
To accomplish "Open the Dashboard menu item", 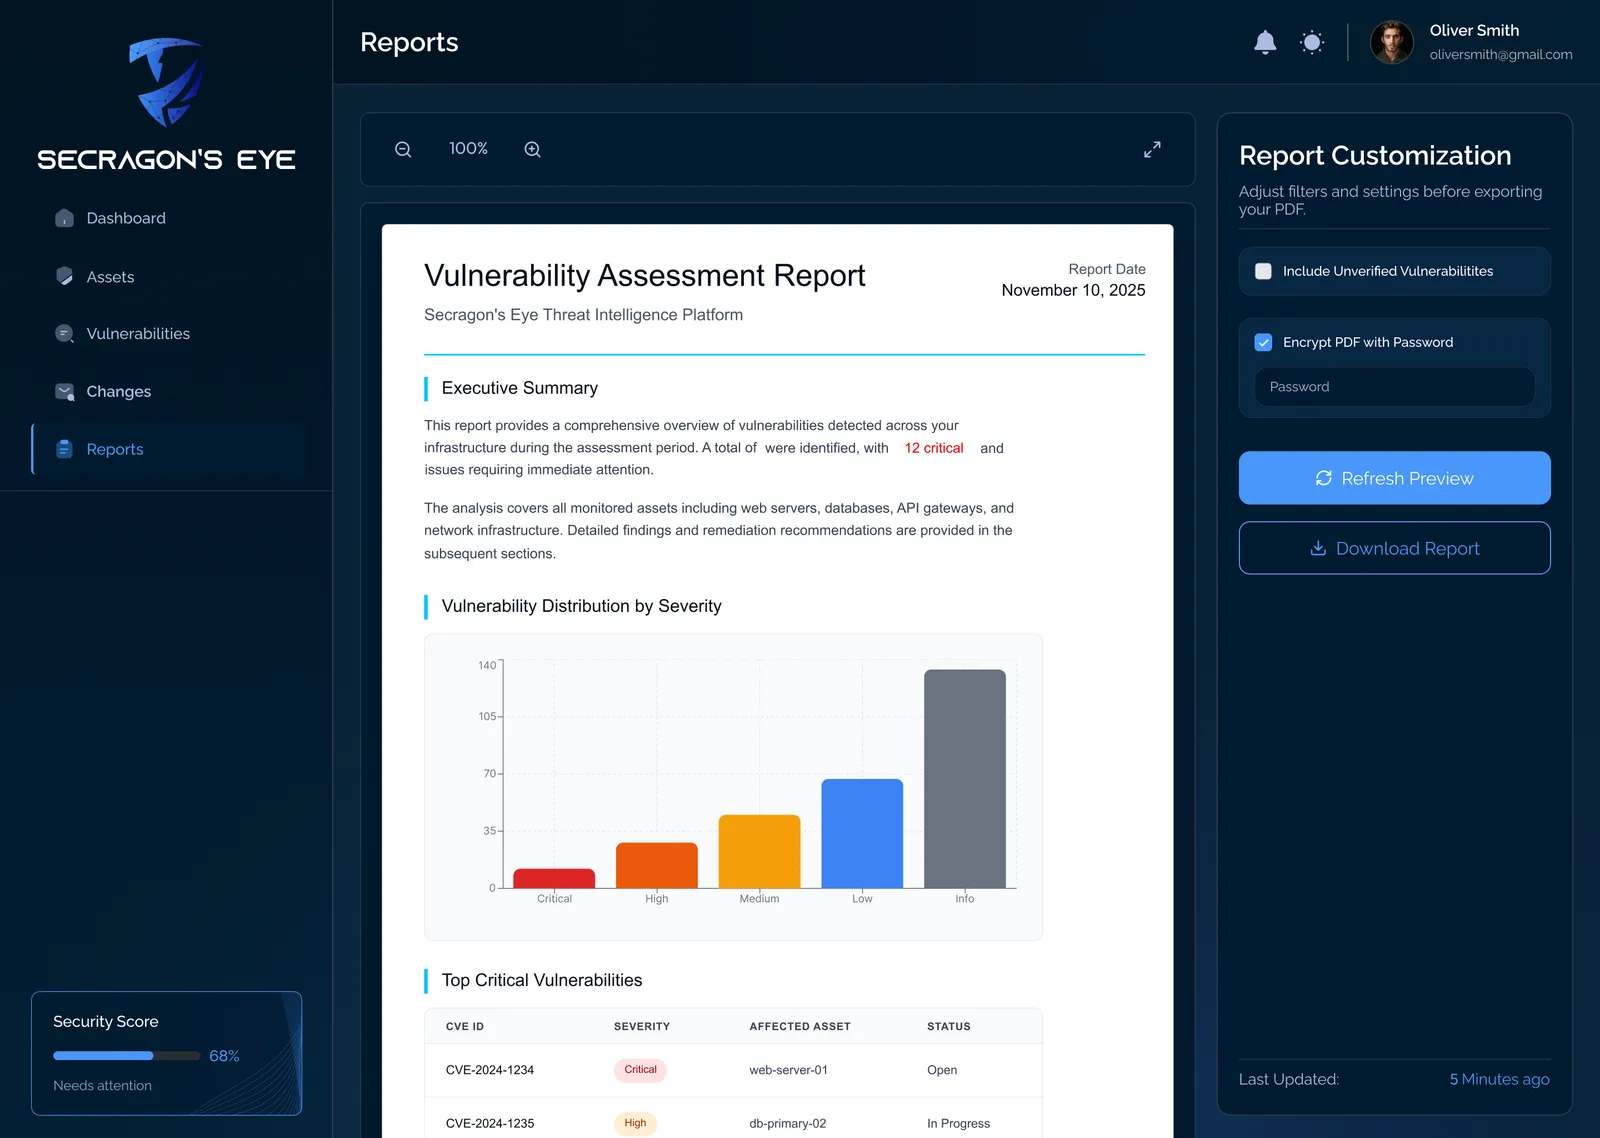I will pyautogui.click(x=126, y=218).
